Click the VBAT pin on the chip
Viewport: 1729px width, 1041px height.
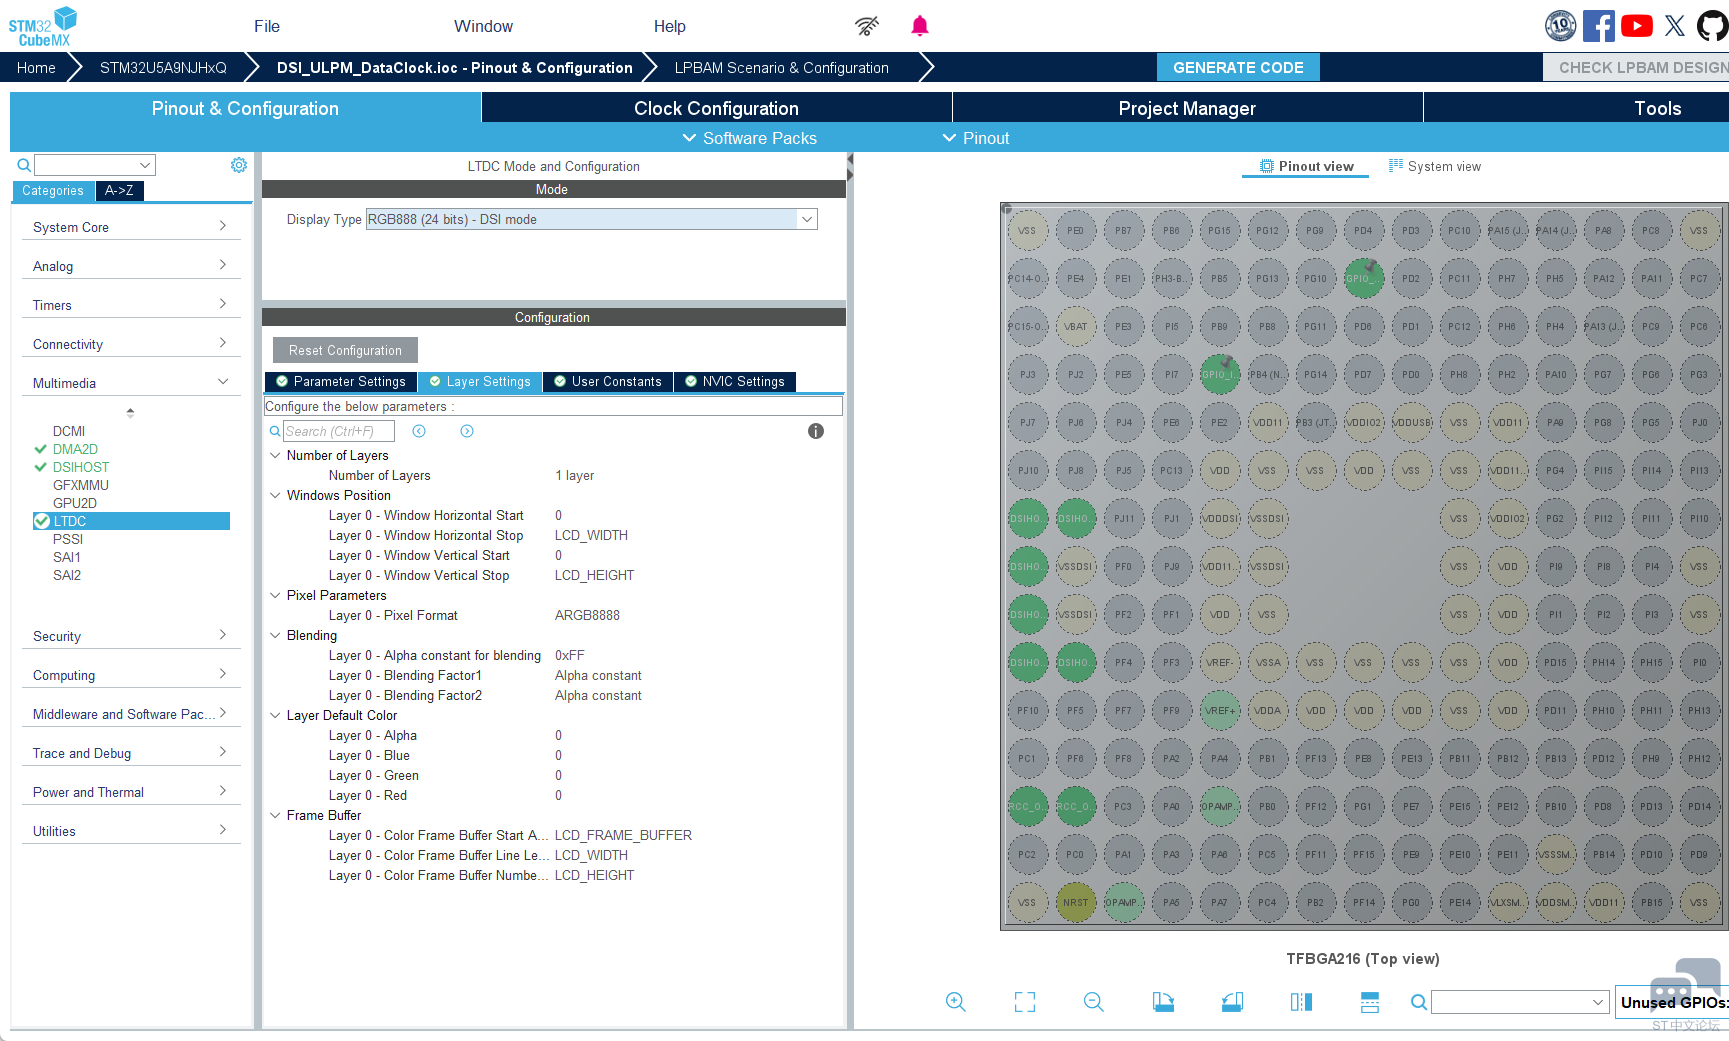pos(1075,327)
